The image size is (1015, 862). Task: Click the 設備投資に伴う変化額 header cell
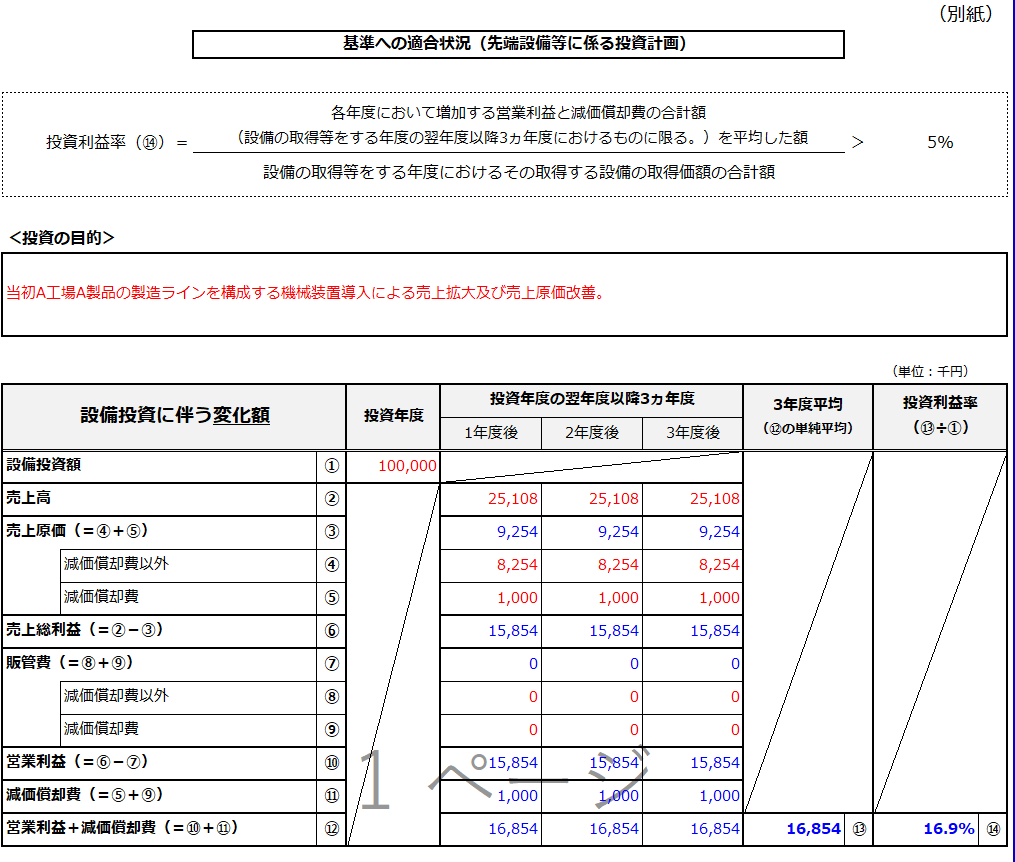pyautogui.click(x=174, y=416)
